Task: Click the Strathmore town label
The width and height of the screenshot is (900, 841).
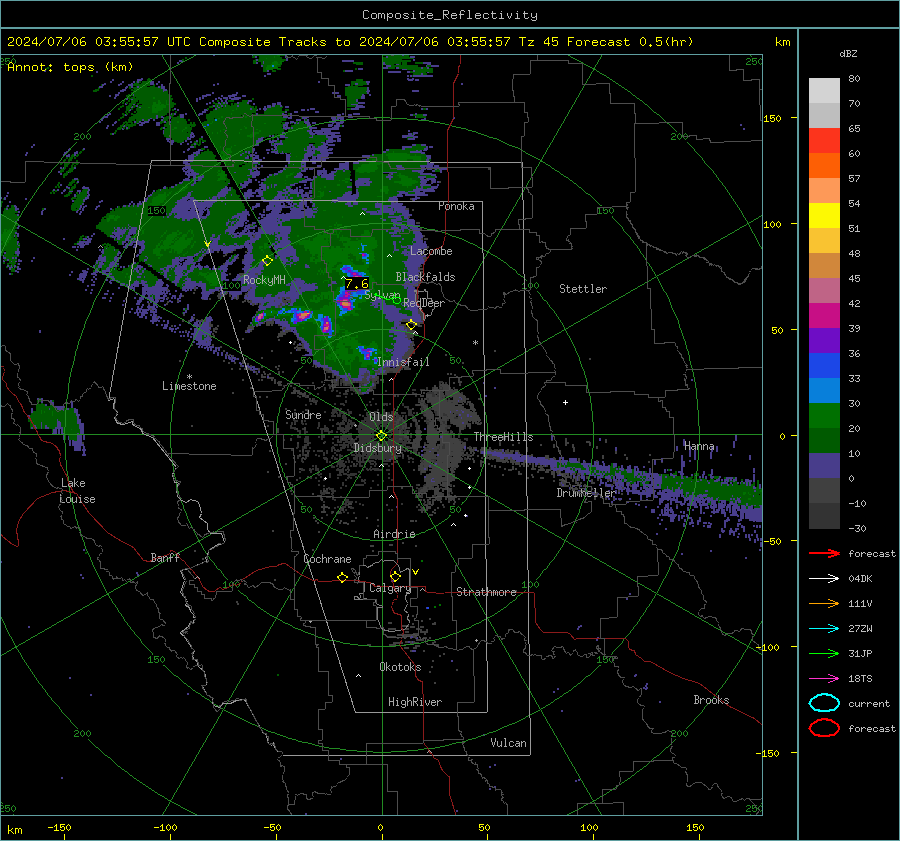Action: [x=486, y=592]
